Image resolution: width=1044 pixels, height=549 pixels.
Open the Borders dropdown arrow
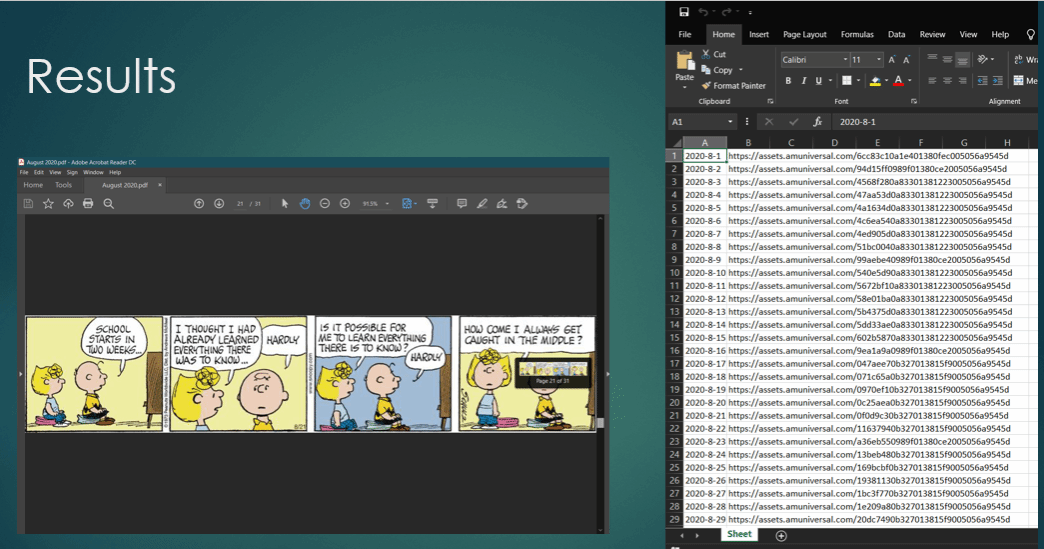click(x=858, y=81)
